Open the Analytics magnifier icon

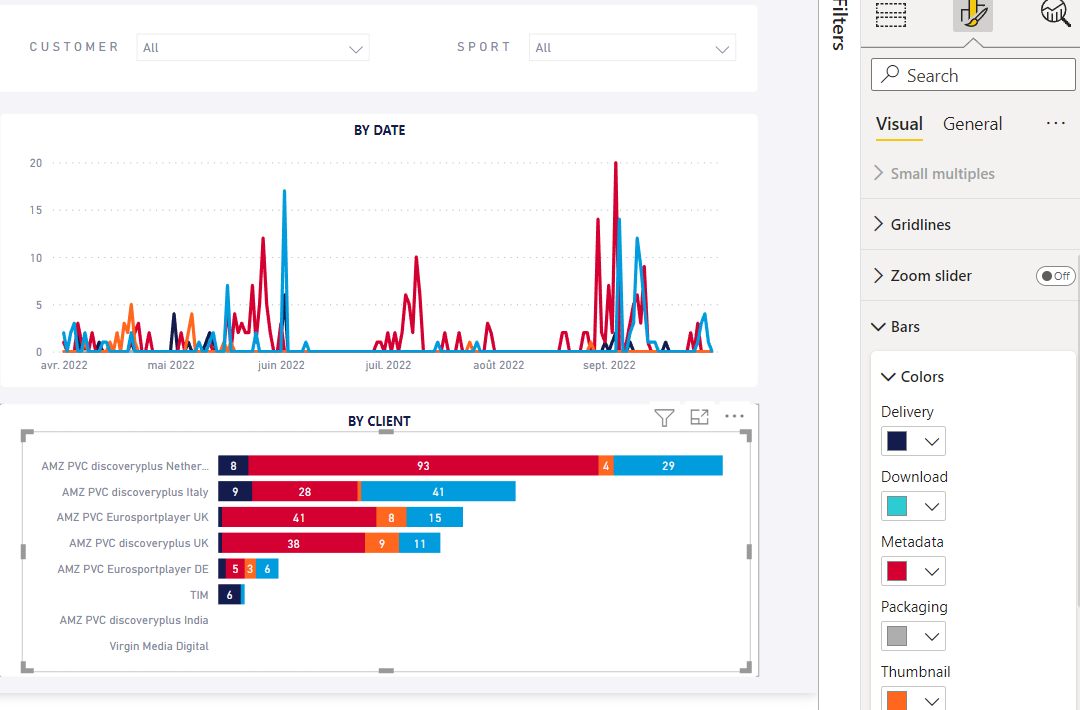click(x=1056, y=12)
